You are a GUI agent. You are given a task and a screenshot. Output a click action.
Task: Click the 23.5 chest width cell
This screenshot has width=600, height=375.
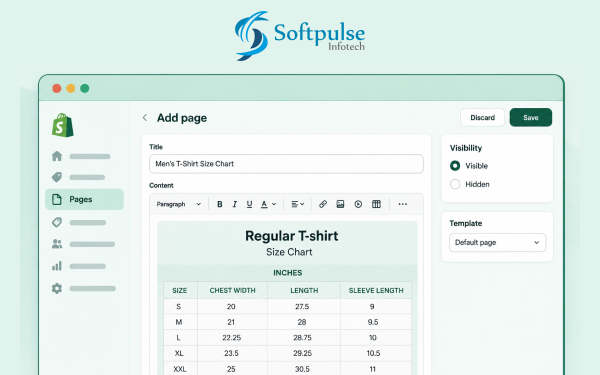coord(232,353)
